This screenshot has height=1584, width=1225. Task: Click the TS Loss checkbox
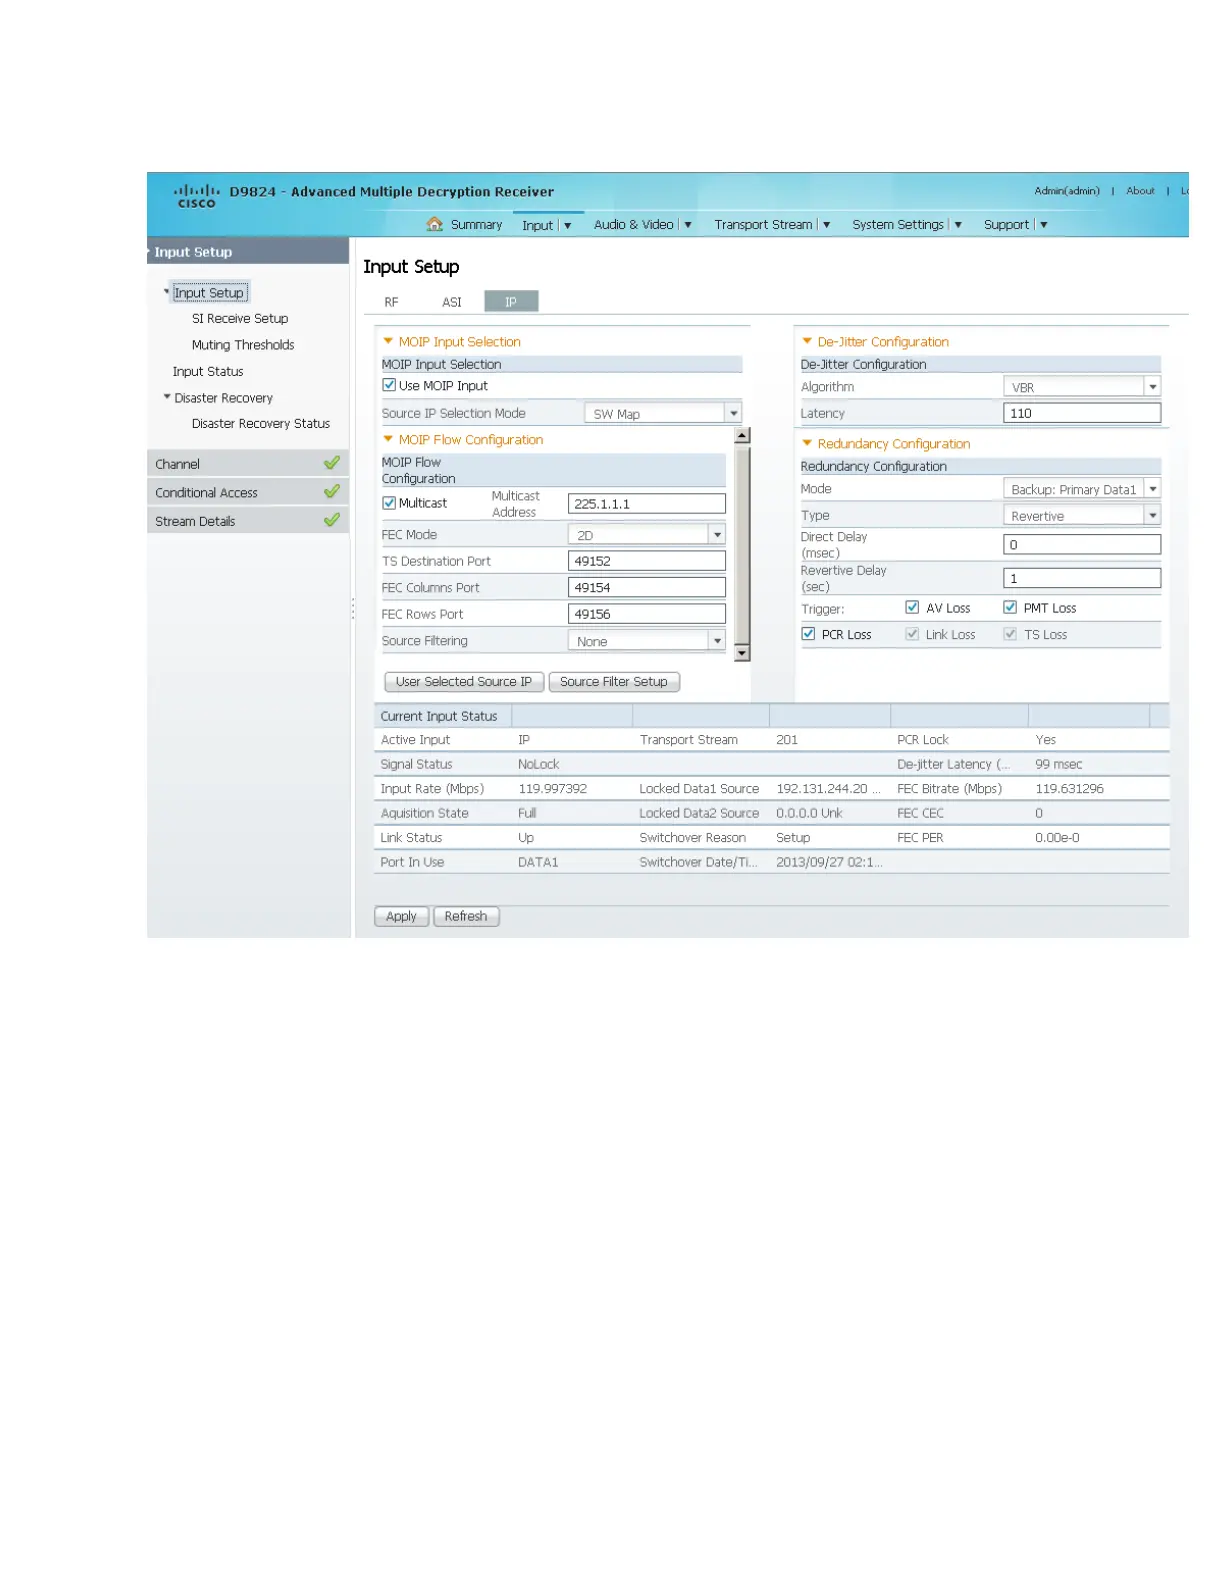click(1010, 633)
